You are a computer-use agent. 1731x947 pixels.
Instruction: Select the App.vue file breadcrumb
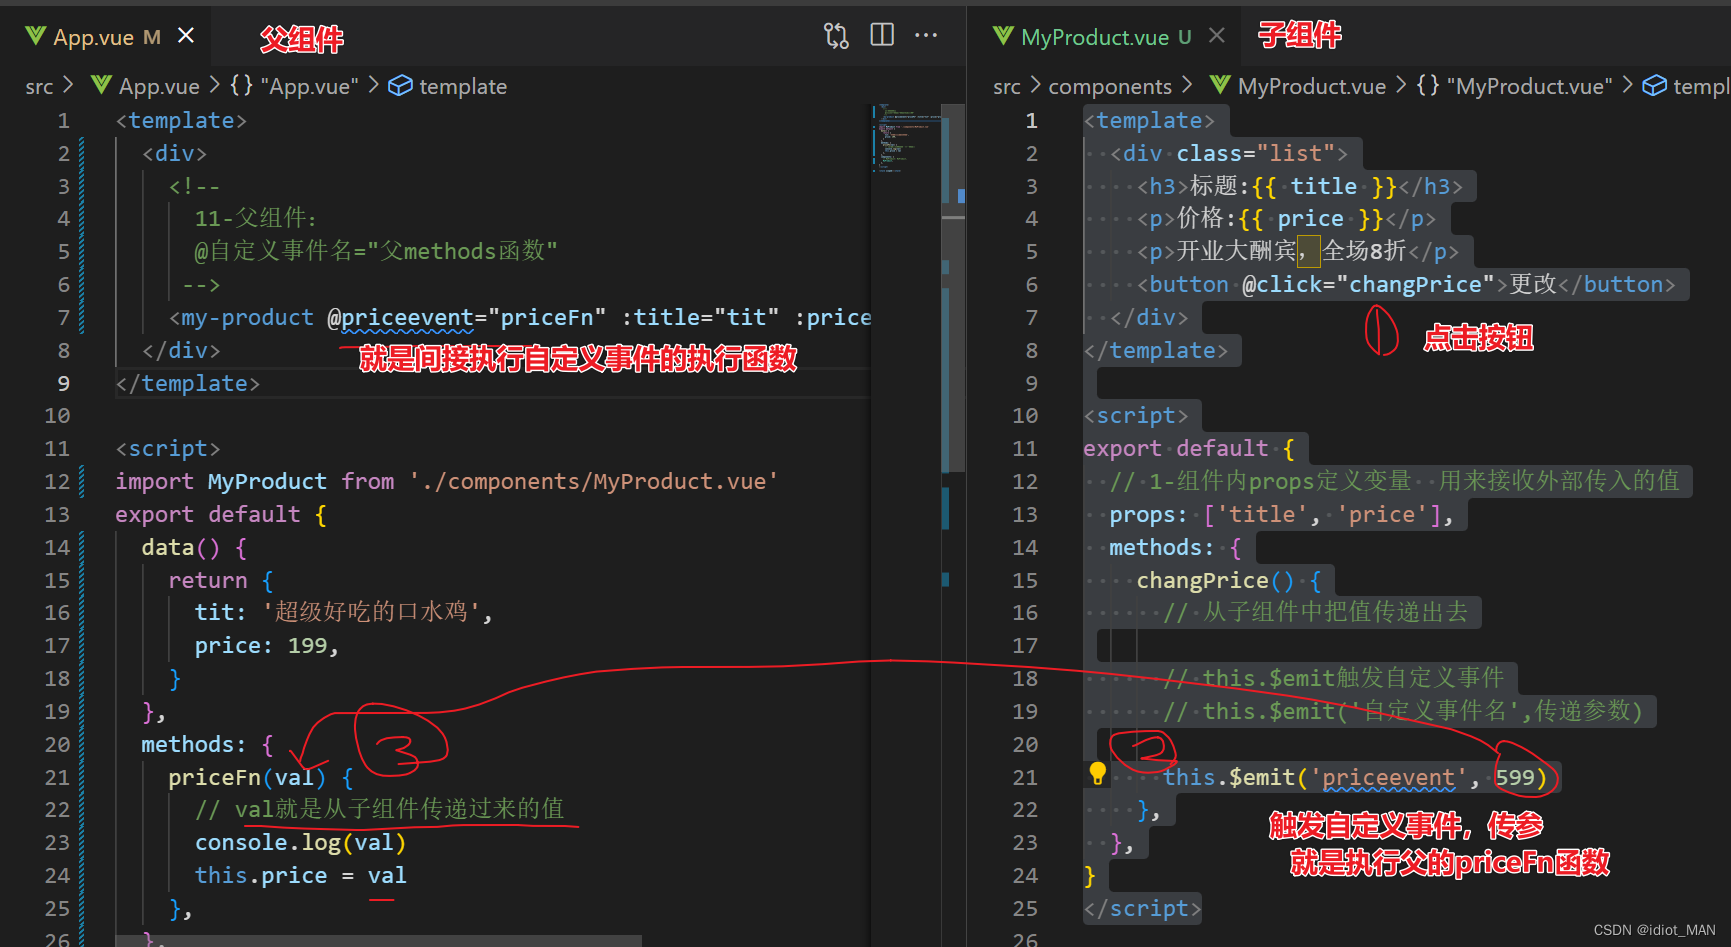(x=146, y=87)
